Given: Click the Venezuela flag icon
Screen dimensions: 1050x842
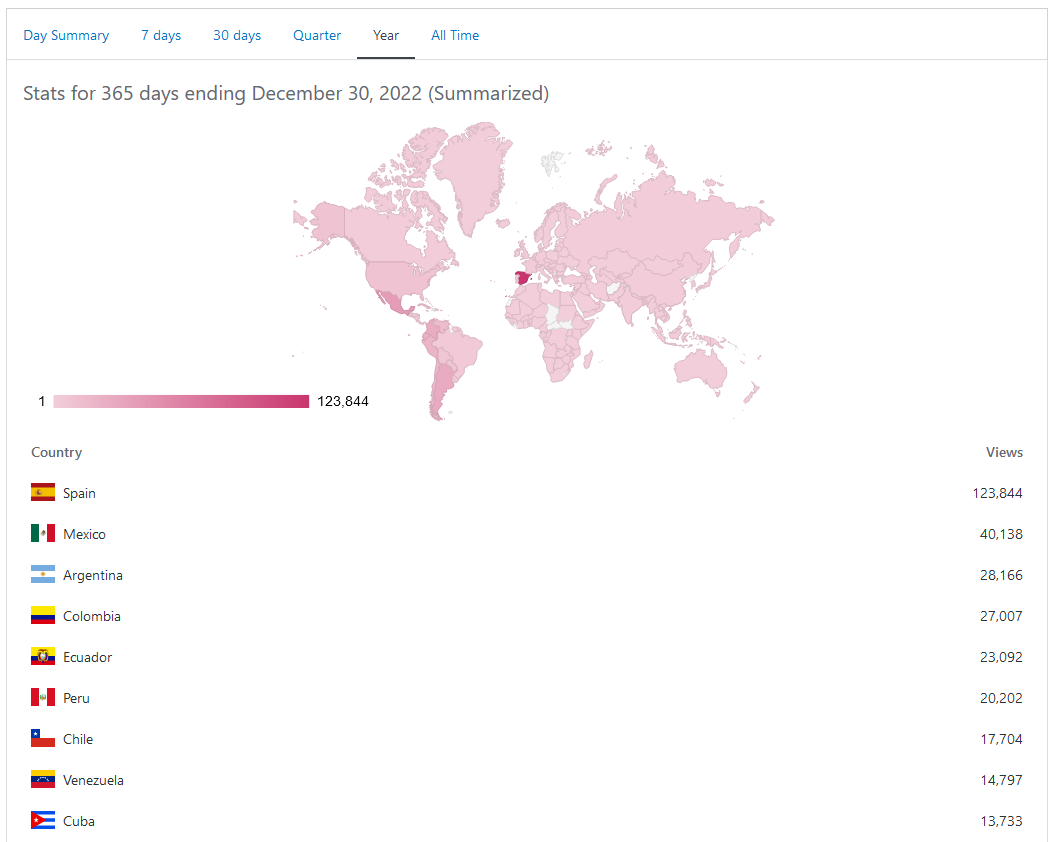Looking at the screenshot, I should tap(43, 779).
